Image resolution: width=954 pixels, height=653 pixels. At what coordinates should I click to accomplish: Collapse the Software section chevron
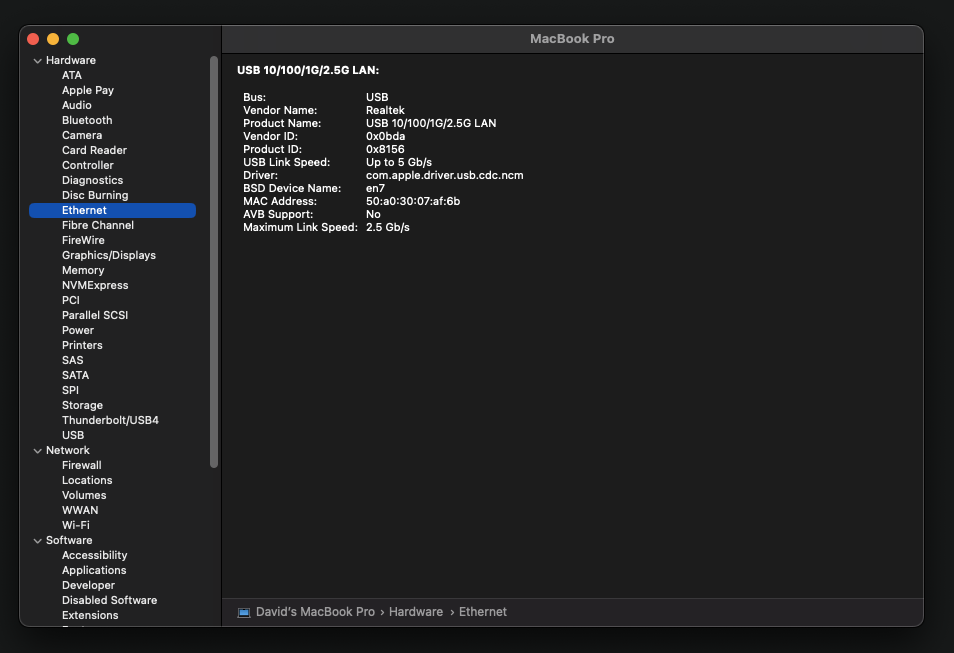pos(38,541)
